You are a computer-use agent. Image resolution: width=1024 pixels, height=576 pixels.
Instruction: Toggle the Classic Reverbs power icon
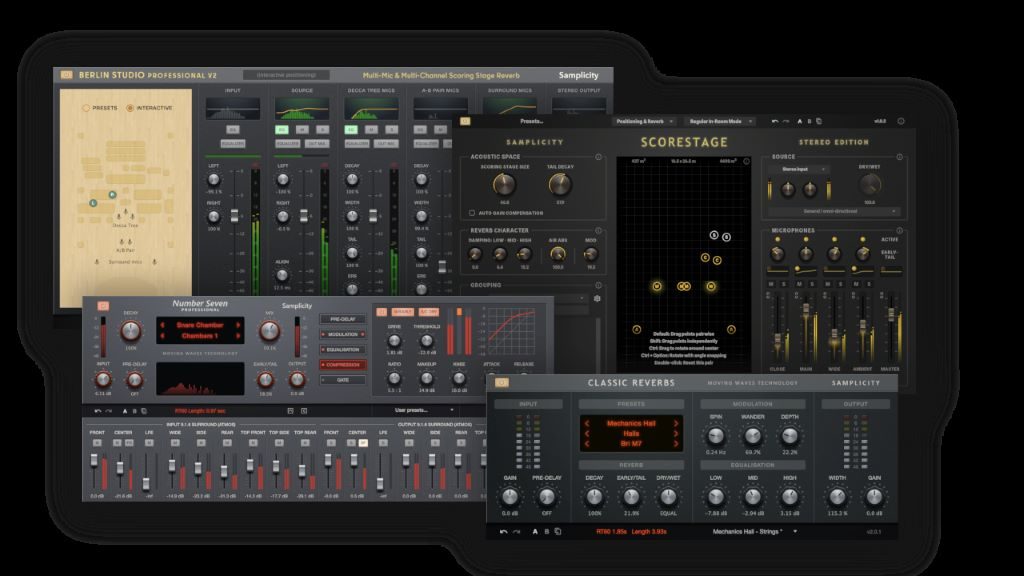[502, 383]
